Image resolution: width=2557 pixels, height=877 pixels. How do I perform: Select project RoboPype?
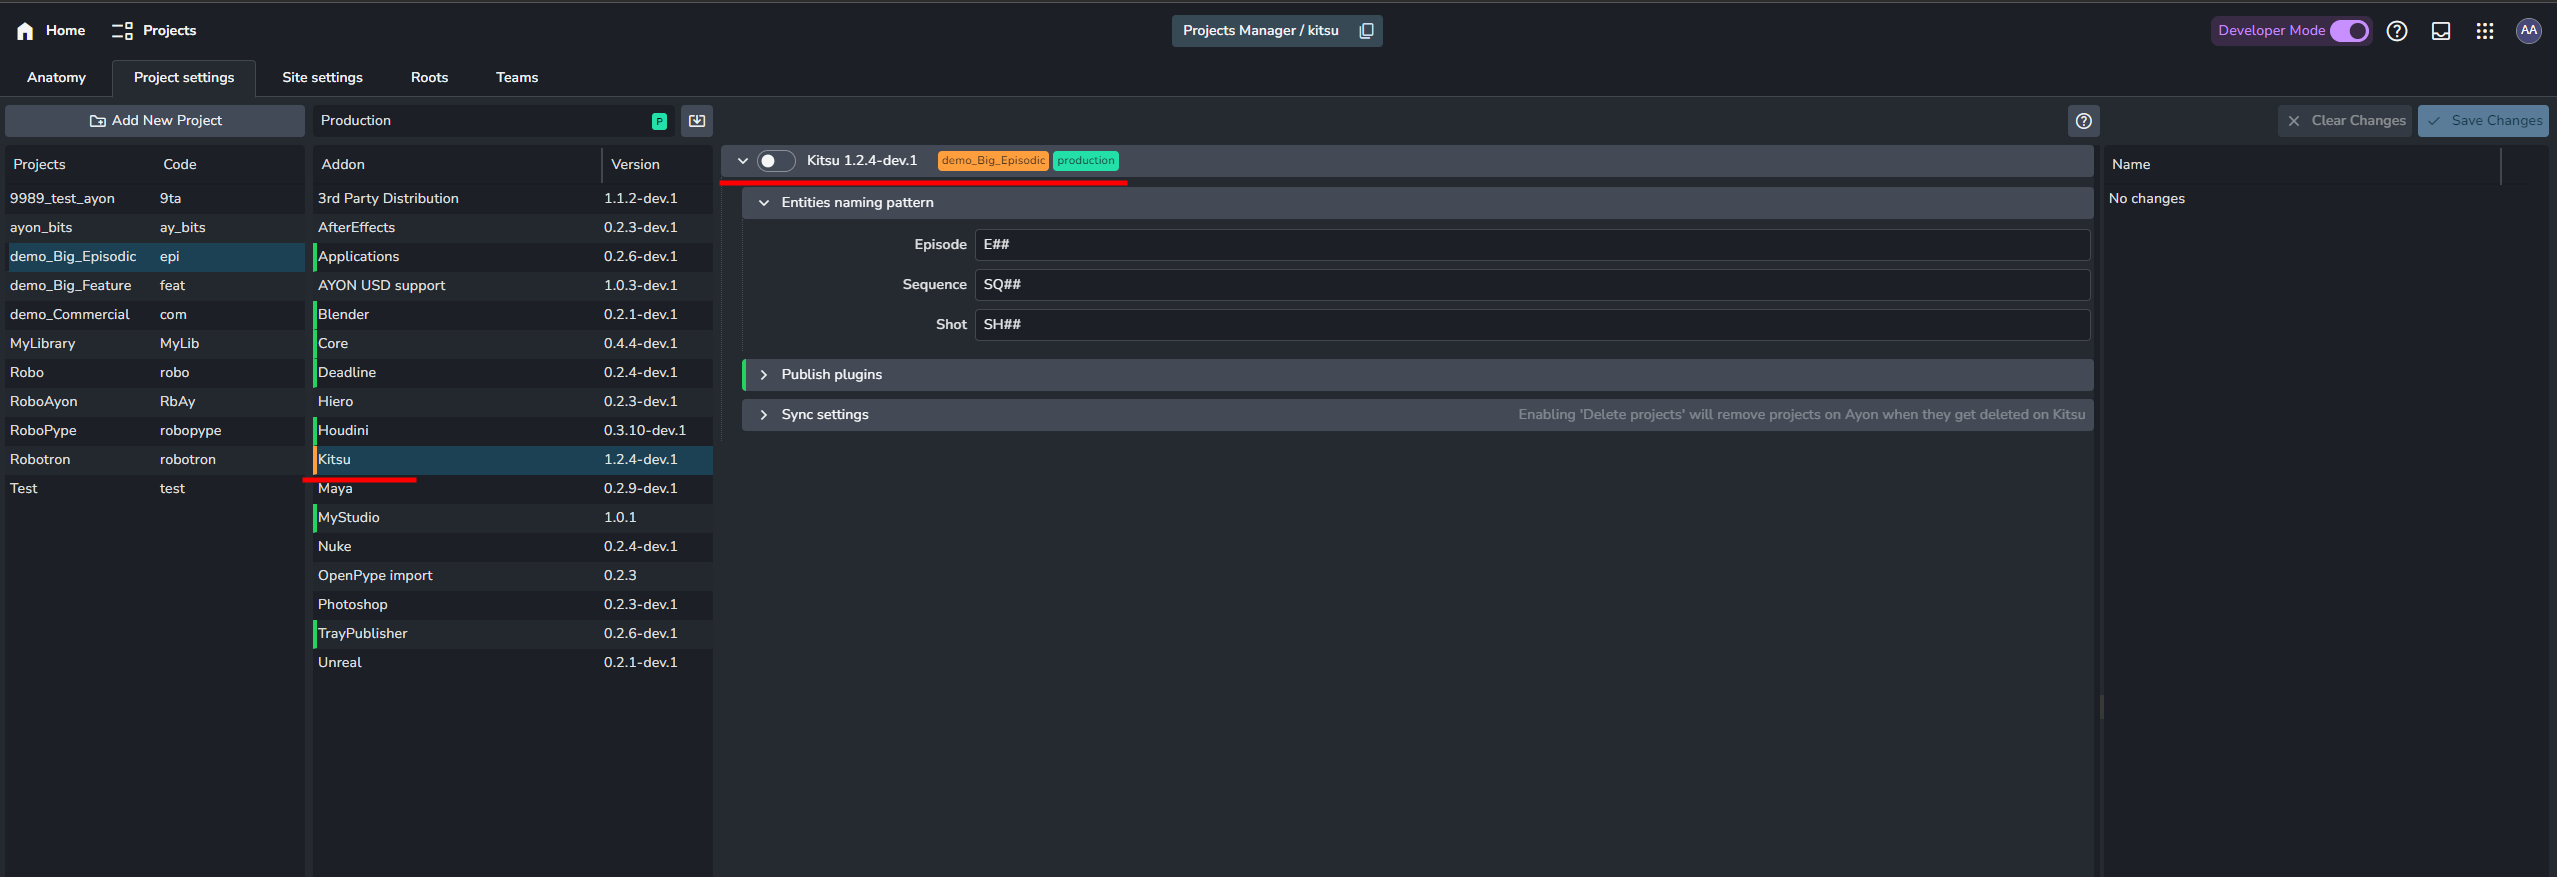(155, 431)
